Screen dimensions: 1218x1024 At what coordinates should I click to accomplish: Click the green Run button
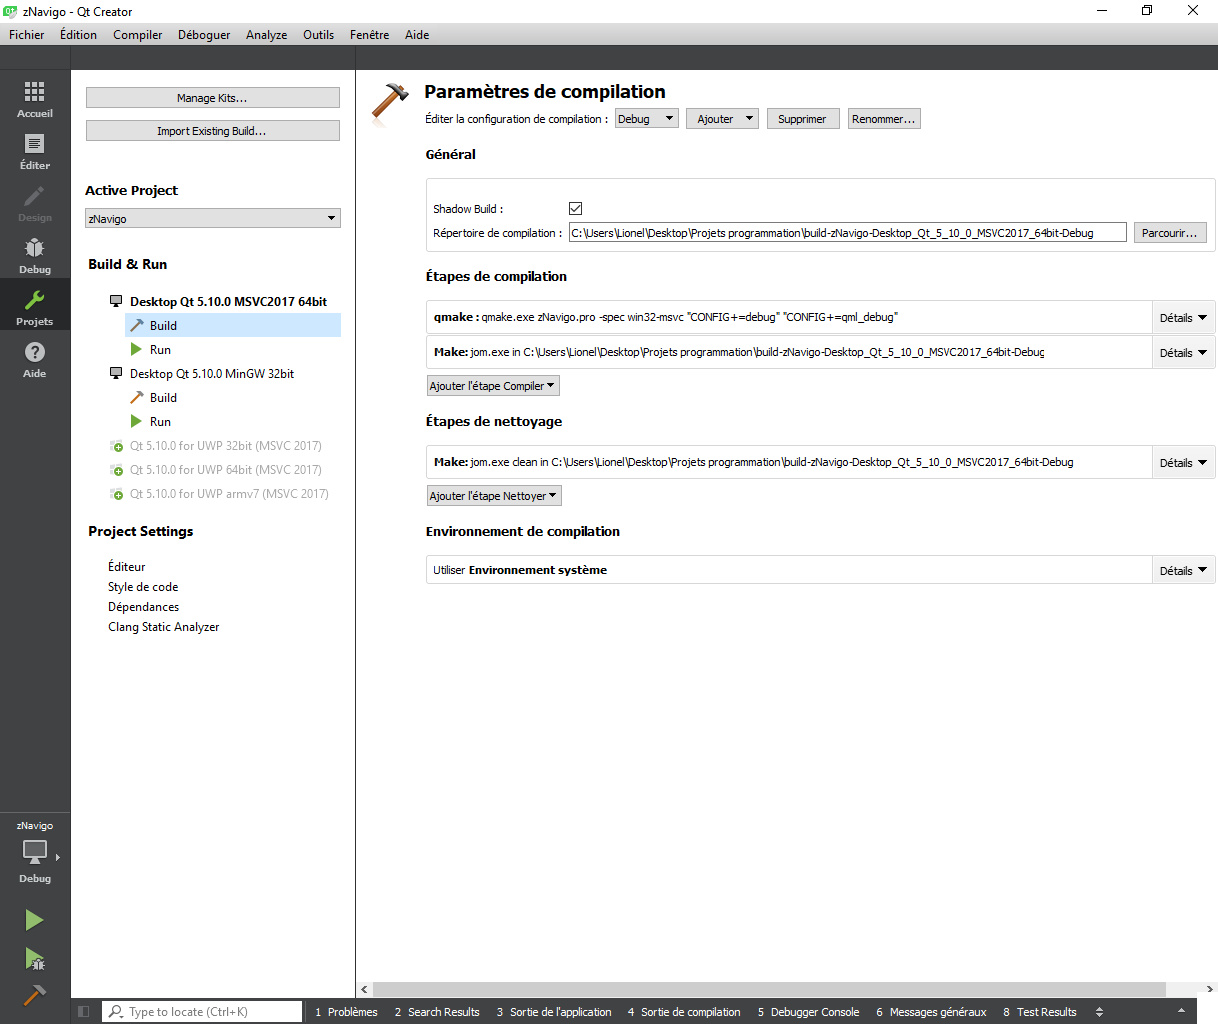(x=34, y=920)
